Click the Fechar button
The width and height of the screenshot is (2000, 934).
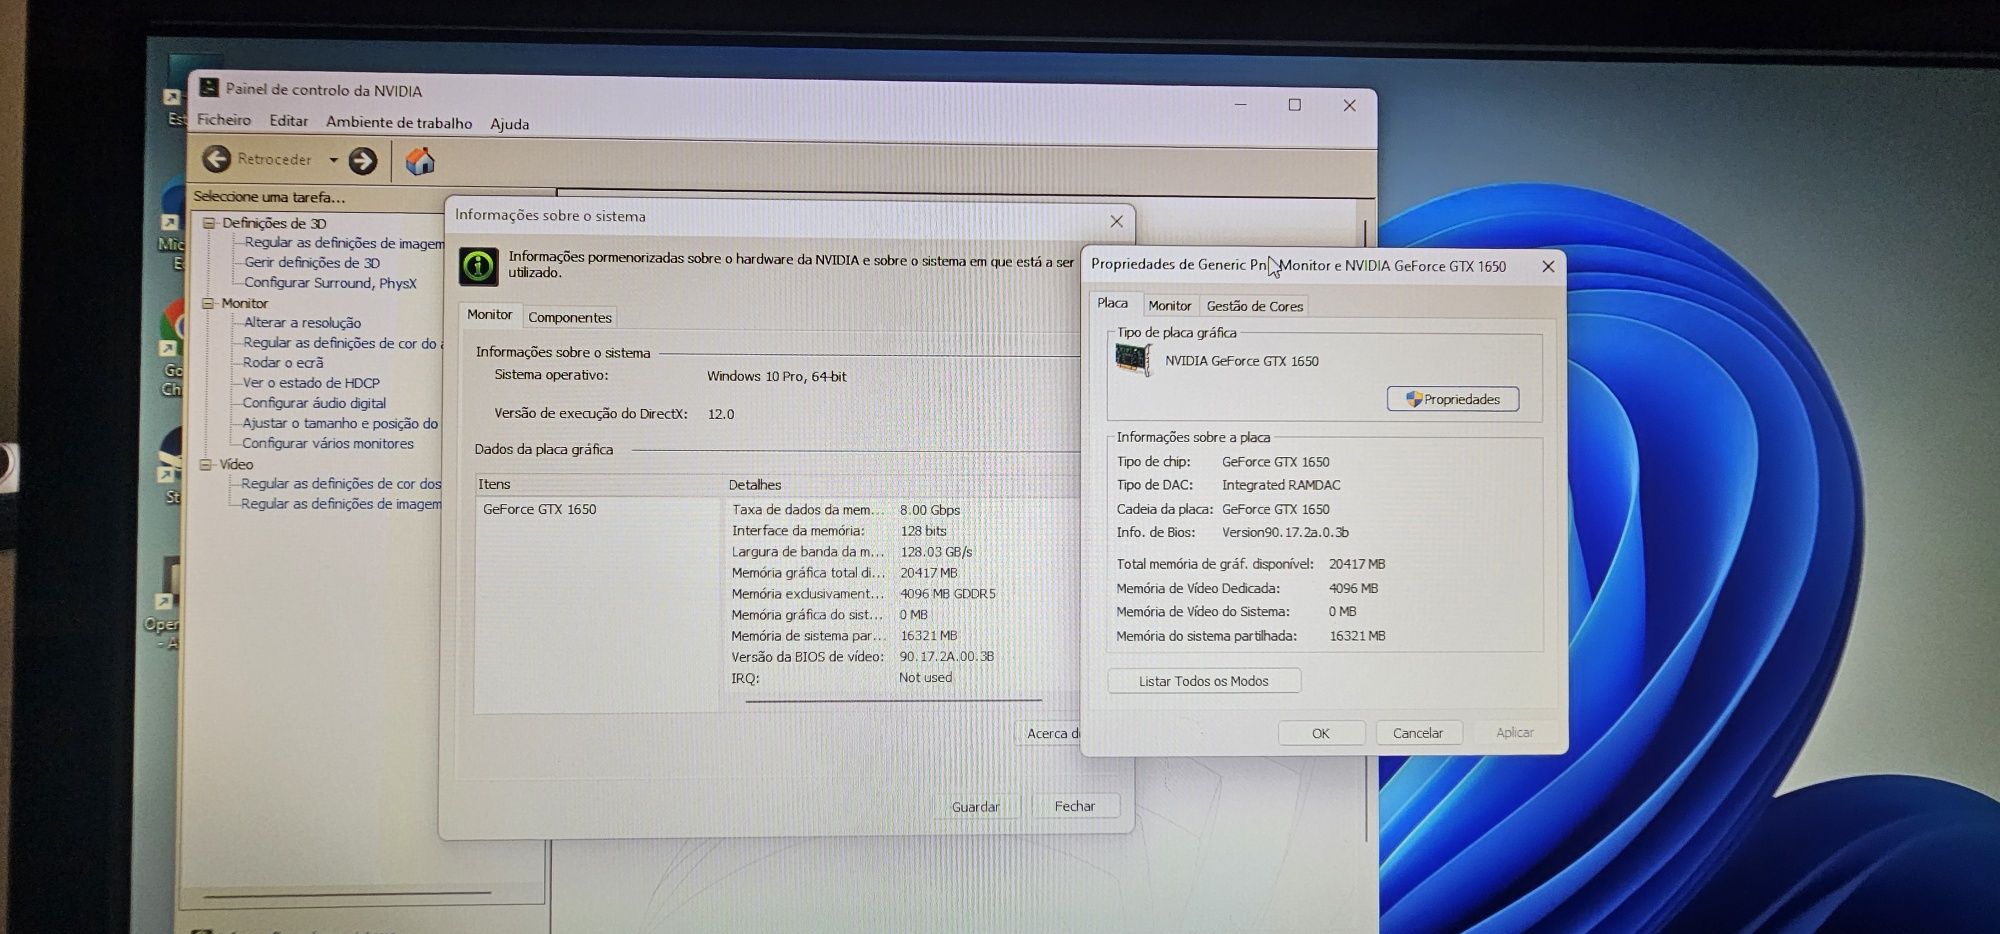[x=1075, y=806]
